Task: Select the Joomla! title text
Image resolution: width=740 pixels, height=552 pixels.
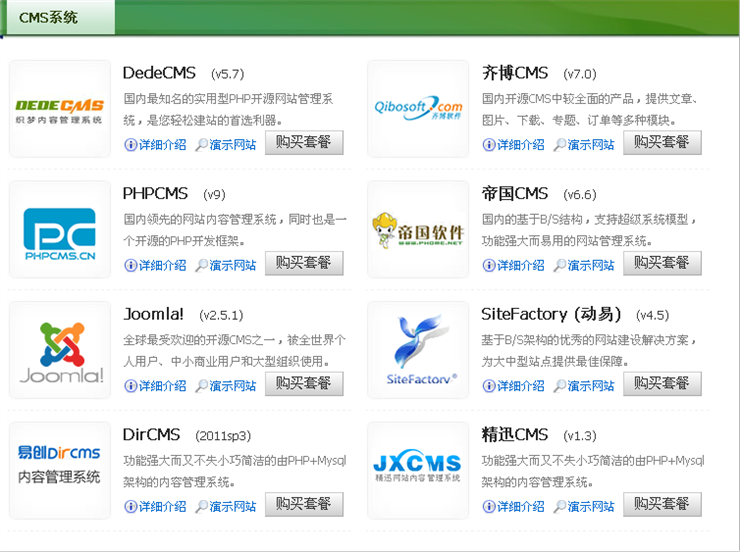Action: pos(153,314)
